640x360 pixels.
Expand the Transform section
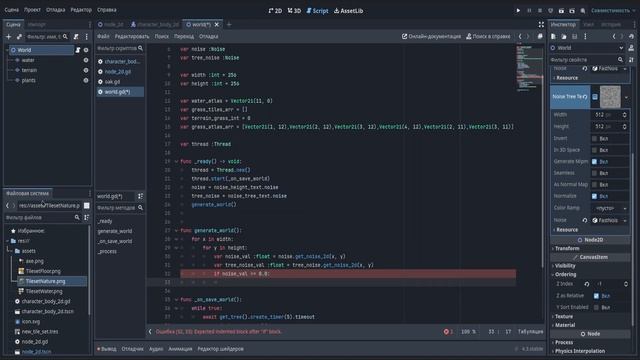566,249
